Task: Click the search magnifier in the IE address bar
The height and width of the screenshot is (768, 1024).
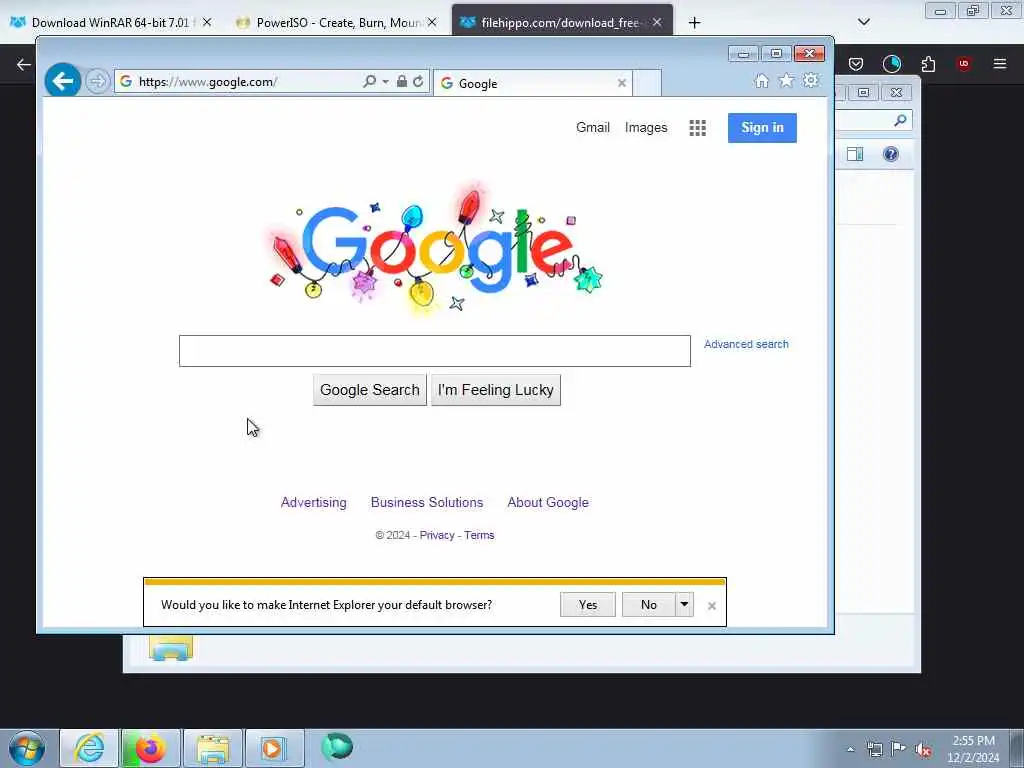Action: coord(369,81)
